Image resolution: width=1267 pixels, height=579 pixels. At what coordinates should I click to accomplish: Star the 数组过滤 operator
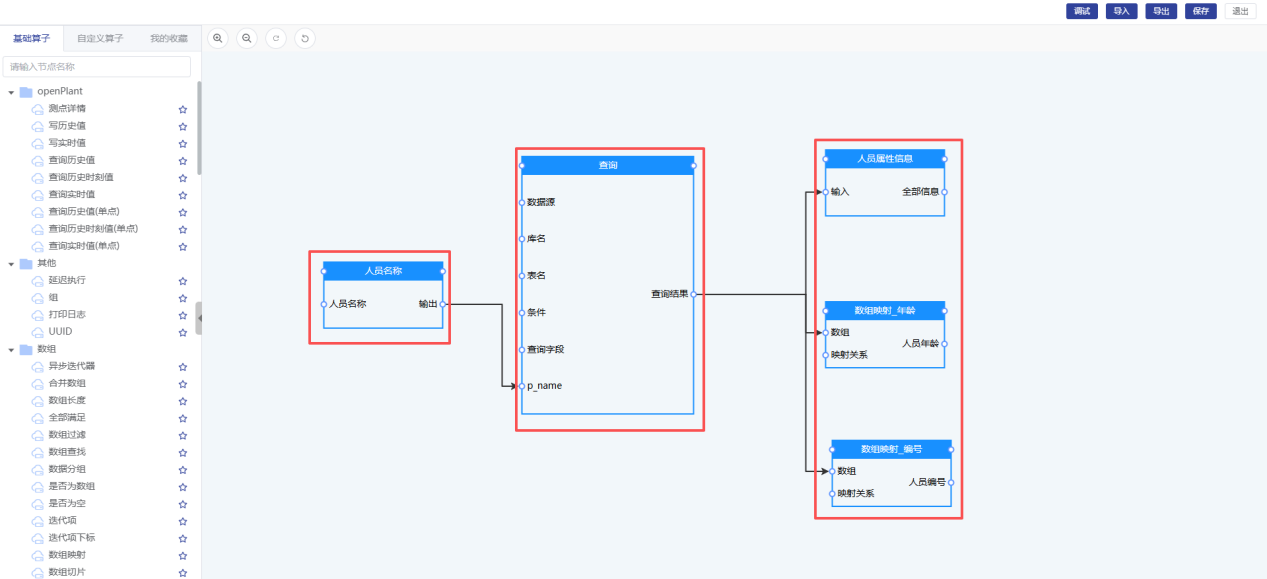(x=183, y=435)
